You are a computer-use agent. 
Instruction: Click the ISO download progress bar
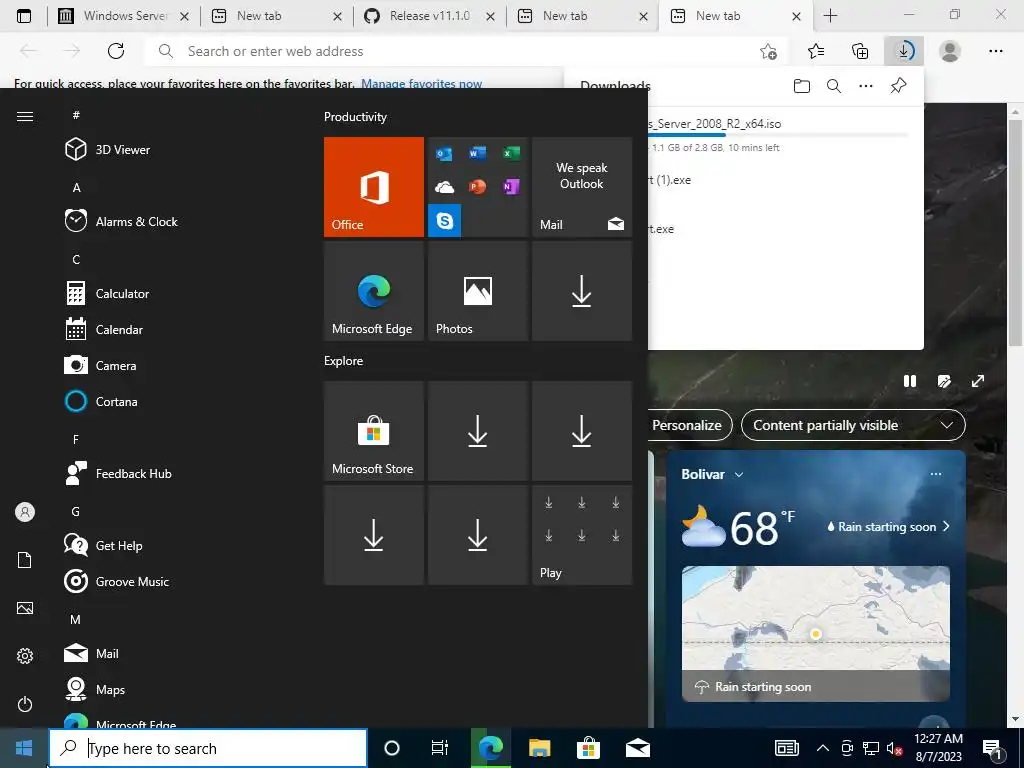(778, 135)
